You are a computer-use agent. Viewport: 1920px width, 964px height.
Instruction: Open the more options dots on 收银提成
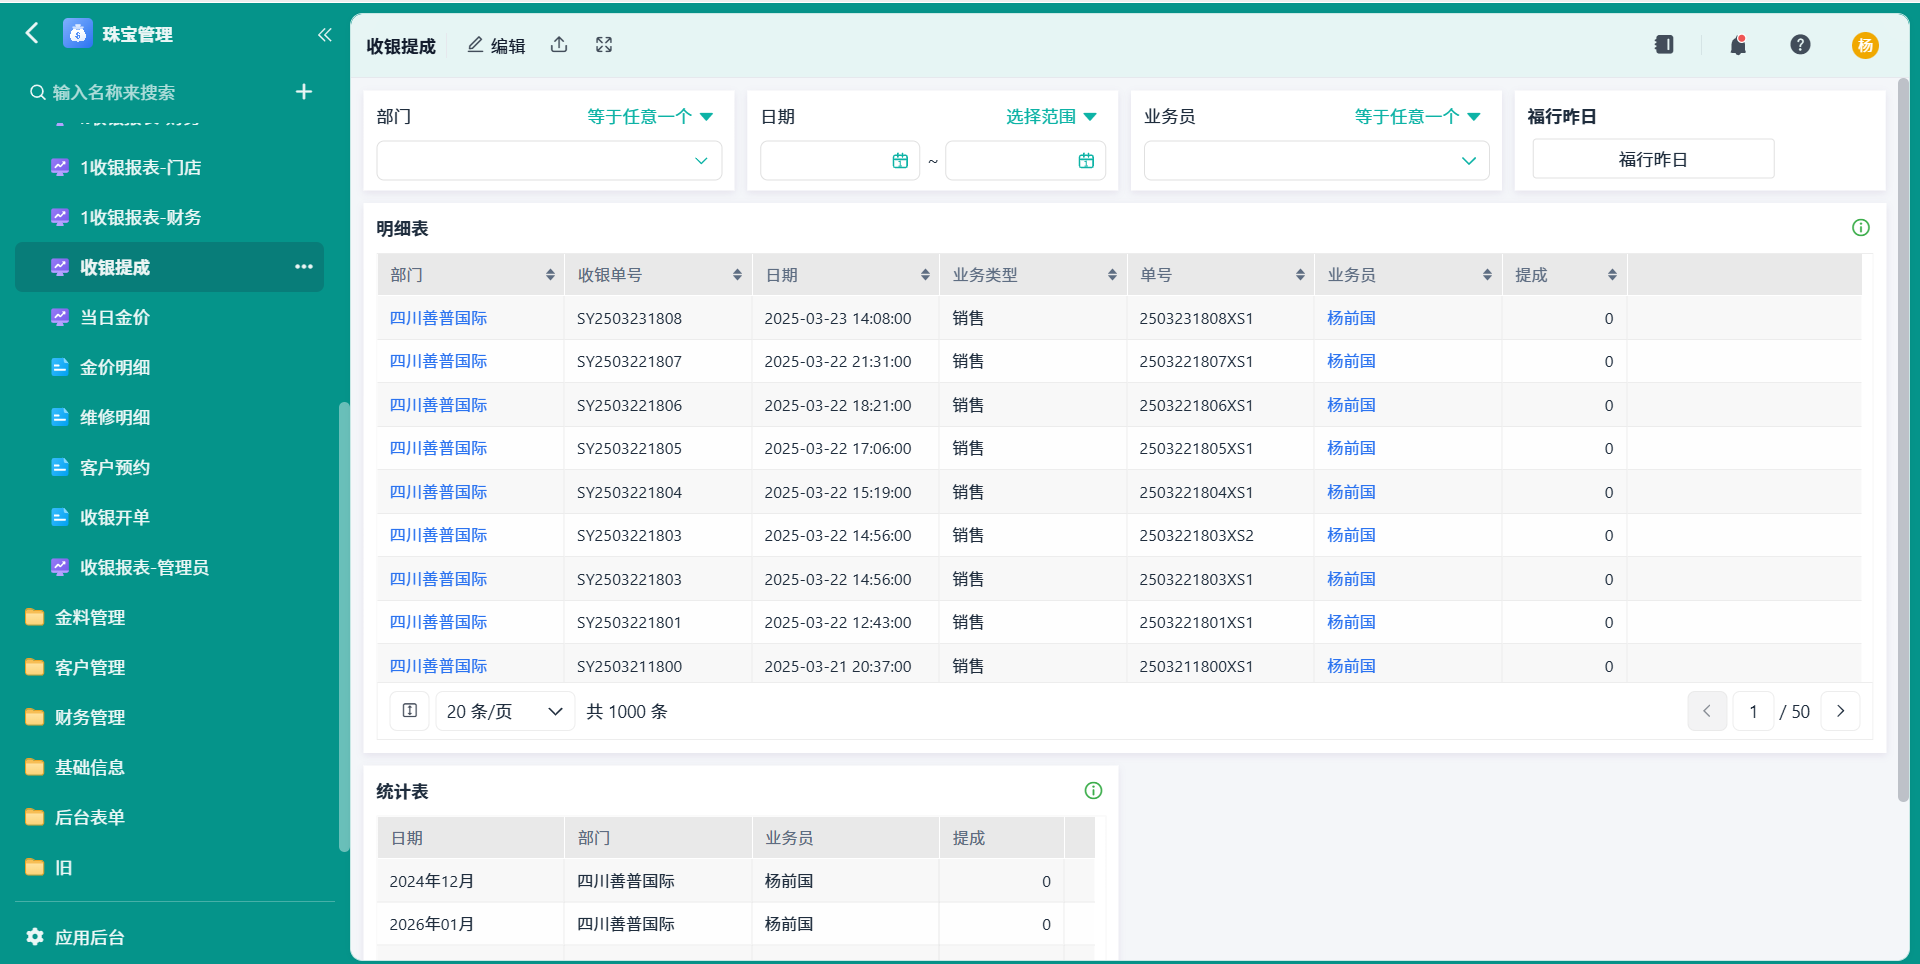[x=304, y=267]
